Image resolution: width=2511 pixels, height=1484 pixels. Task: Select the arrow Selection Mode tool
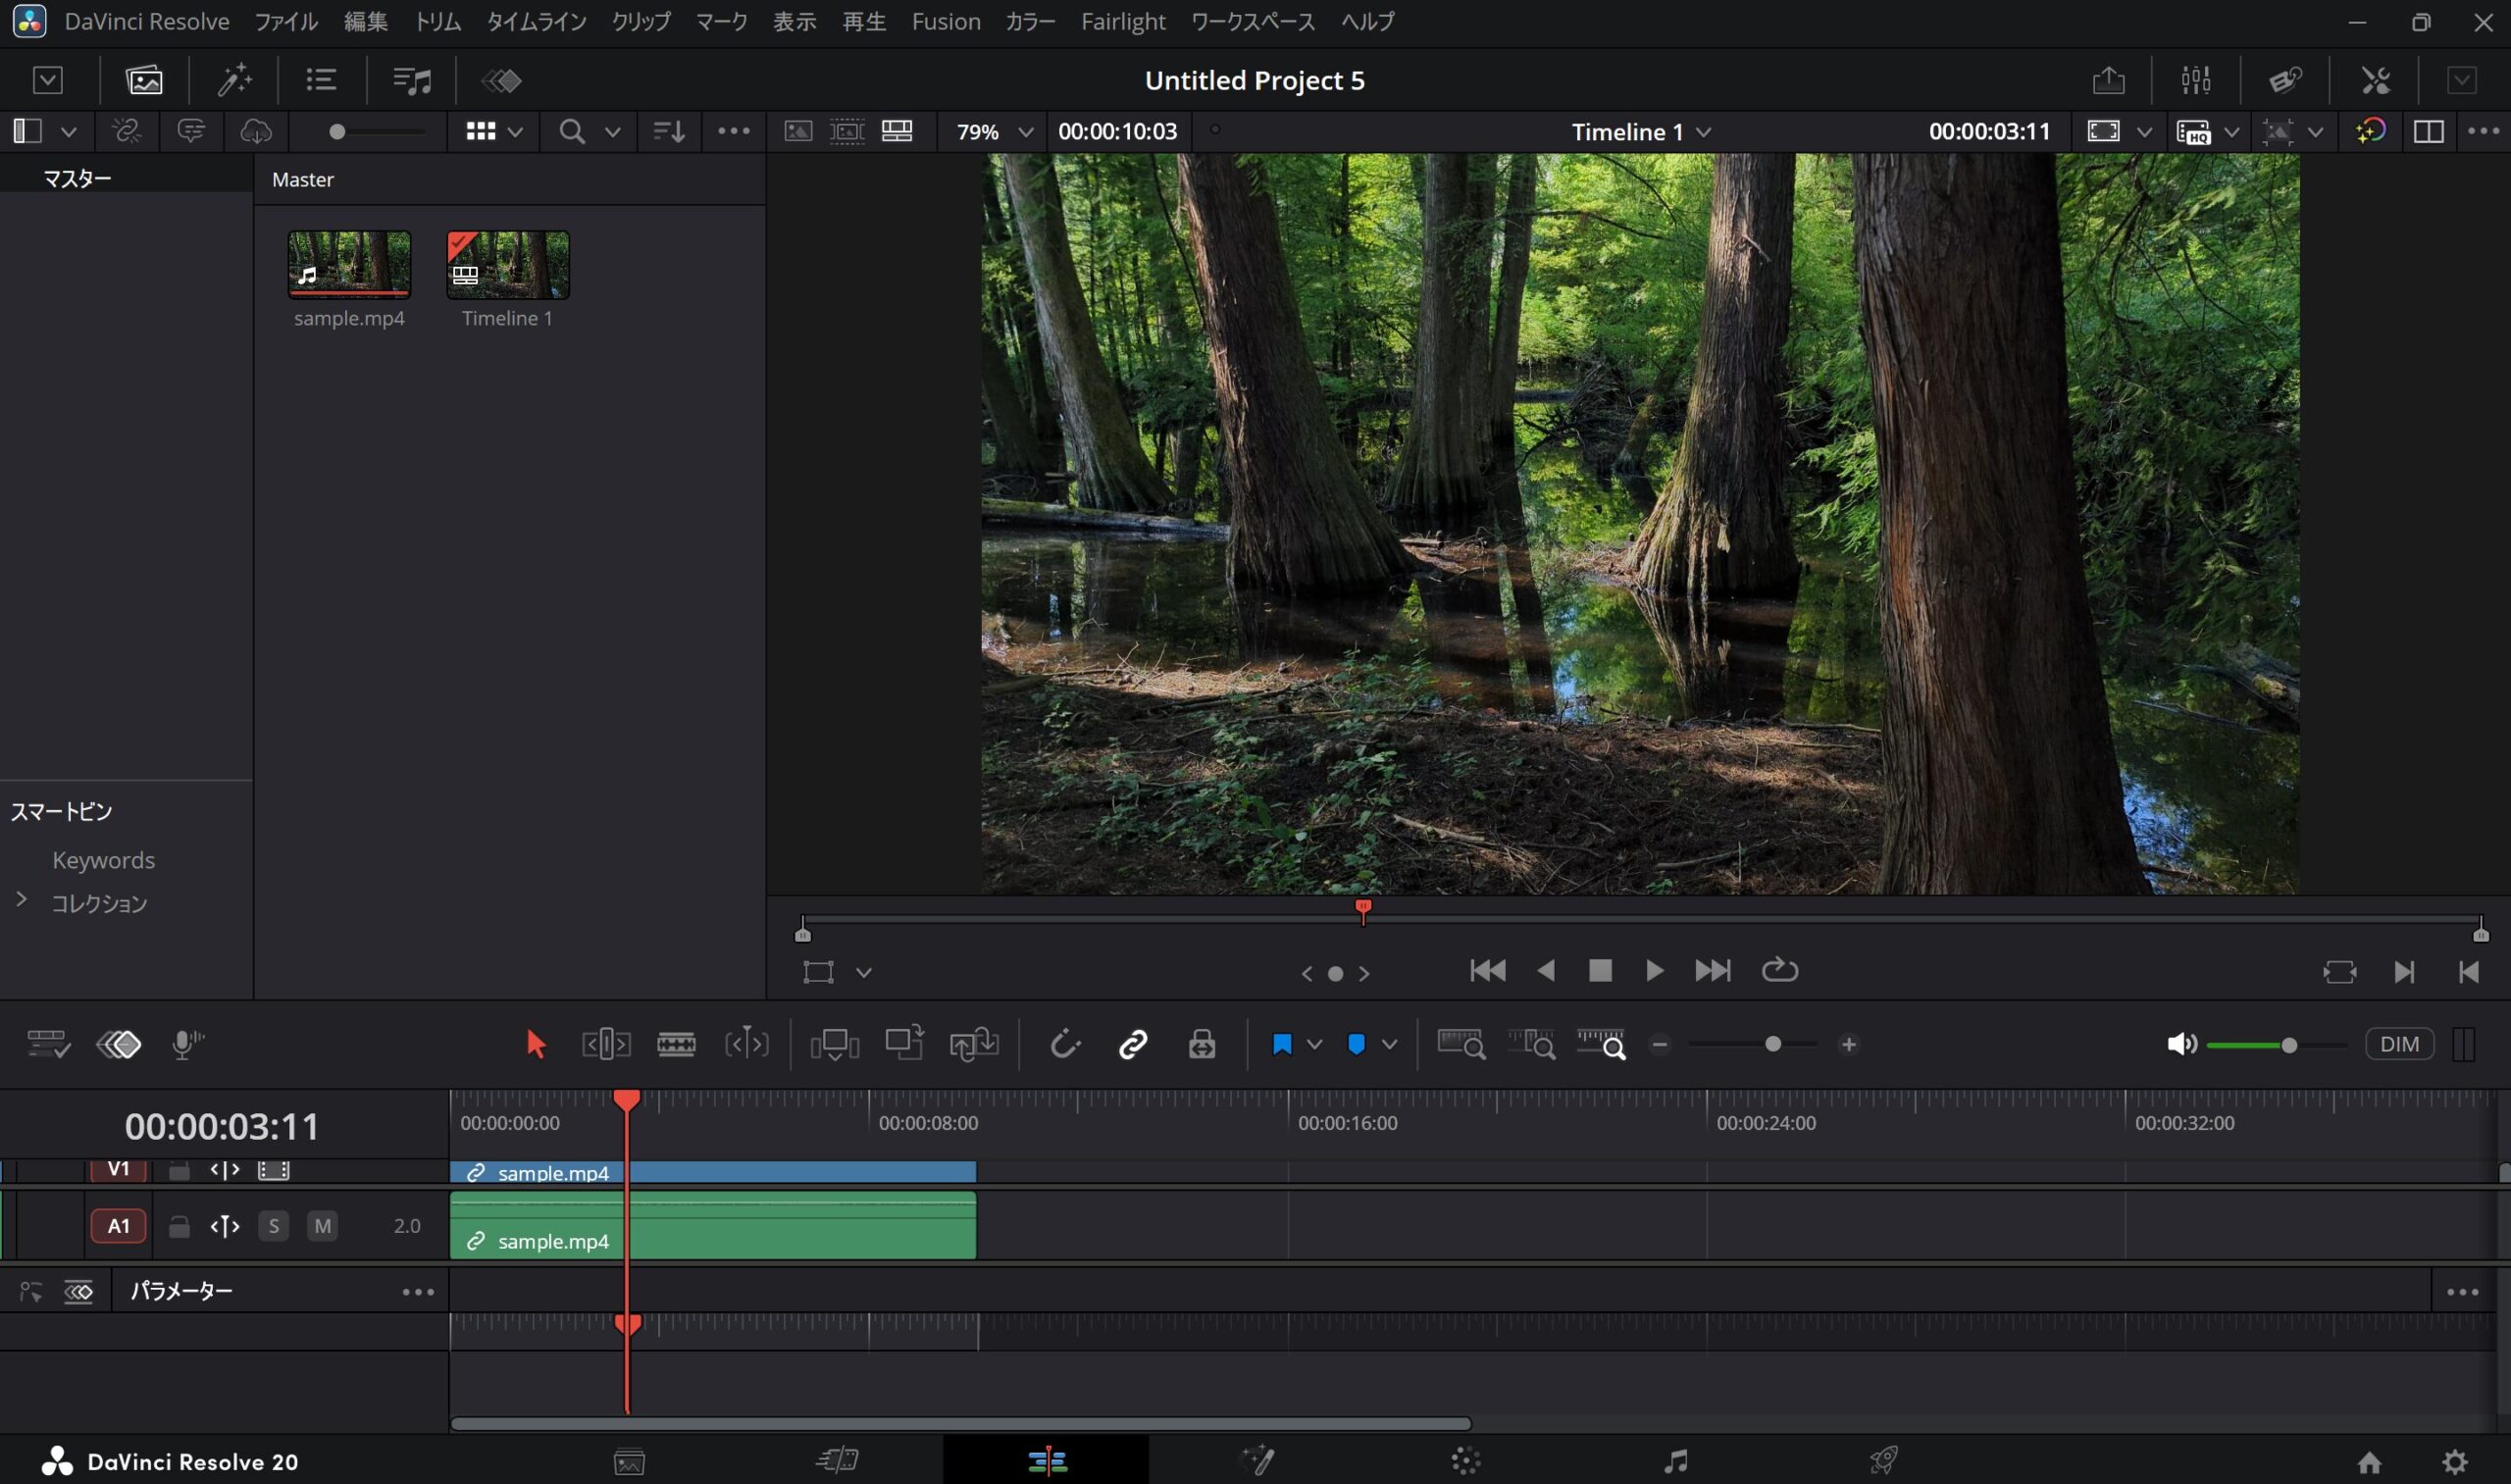tap(536, 1044)
